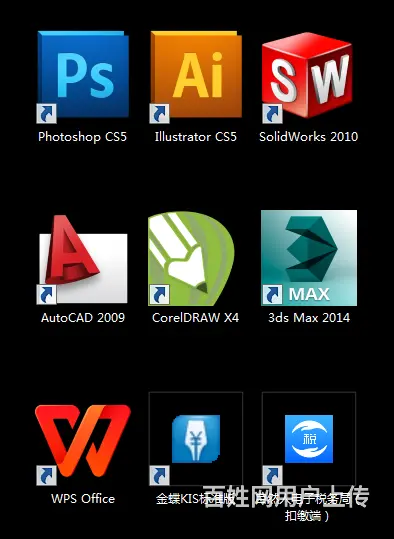The width and height of the screenshot is (394, 539).
Task: Open the 3ds Max 2014 icon
Action: pyautogui.click(x=309, y=258)
